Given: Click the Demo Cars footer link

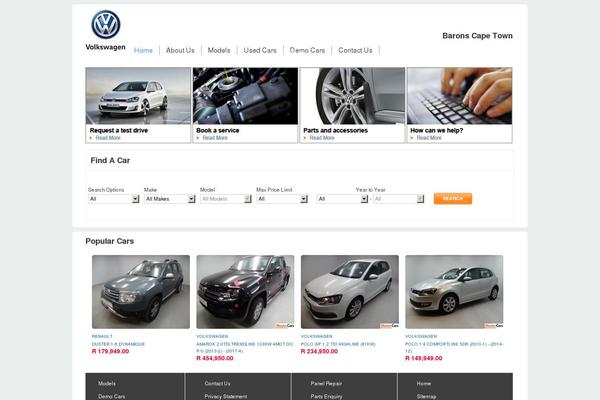Looking at the screenshot, I should (111, 397).
